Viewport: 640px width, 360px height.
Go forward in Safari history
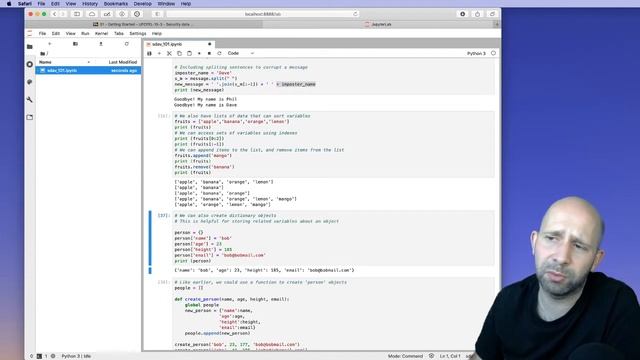(63, 14)
